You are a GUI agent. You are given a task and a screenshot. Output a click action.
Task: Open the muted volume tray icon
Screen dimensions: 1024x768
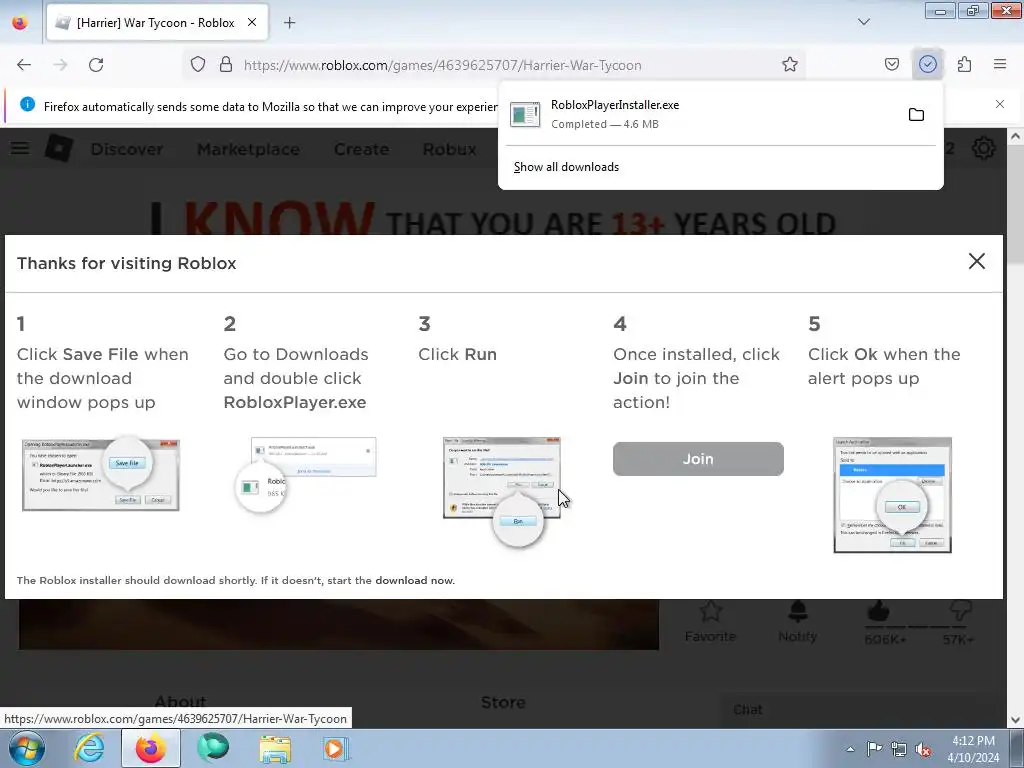(x=923, y=749)
